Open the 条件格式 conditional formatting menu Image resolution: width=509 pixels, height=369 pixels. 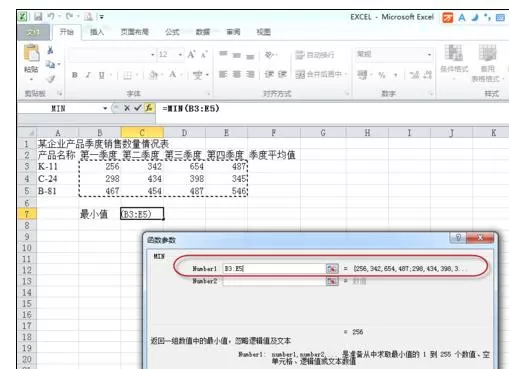coord(454,62)
